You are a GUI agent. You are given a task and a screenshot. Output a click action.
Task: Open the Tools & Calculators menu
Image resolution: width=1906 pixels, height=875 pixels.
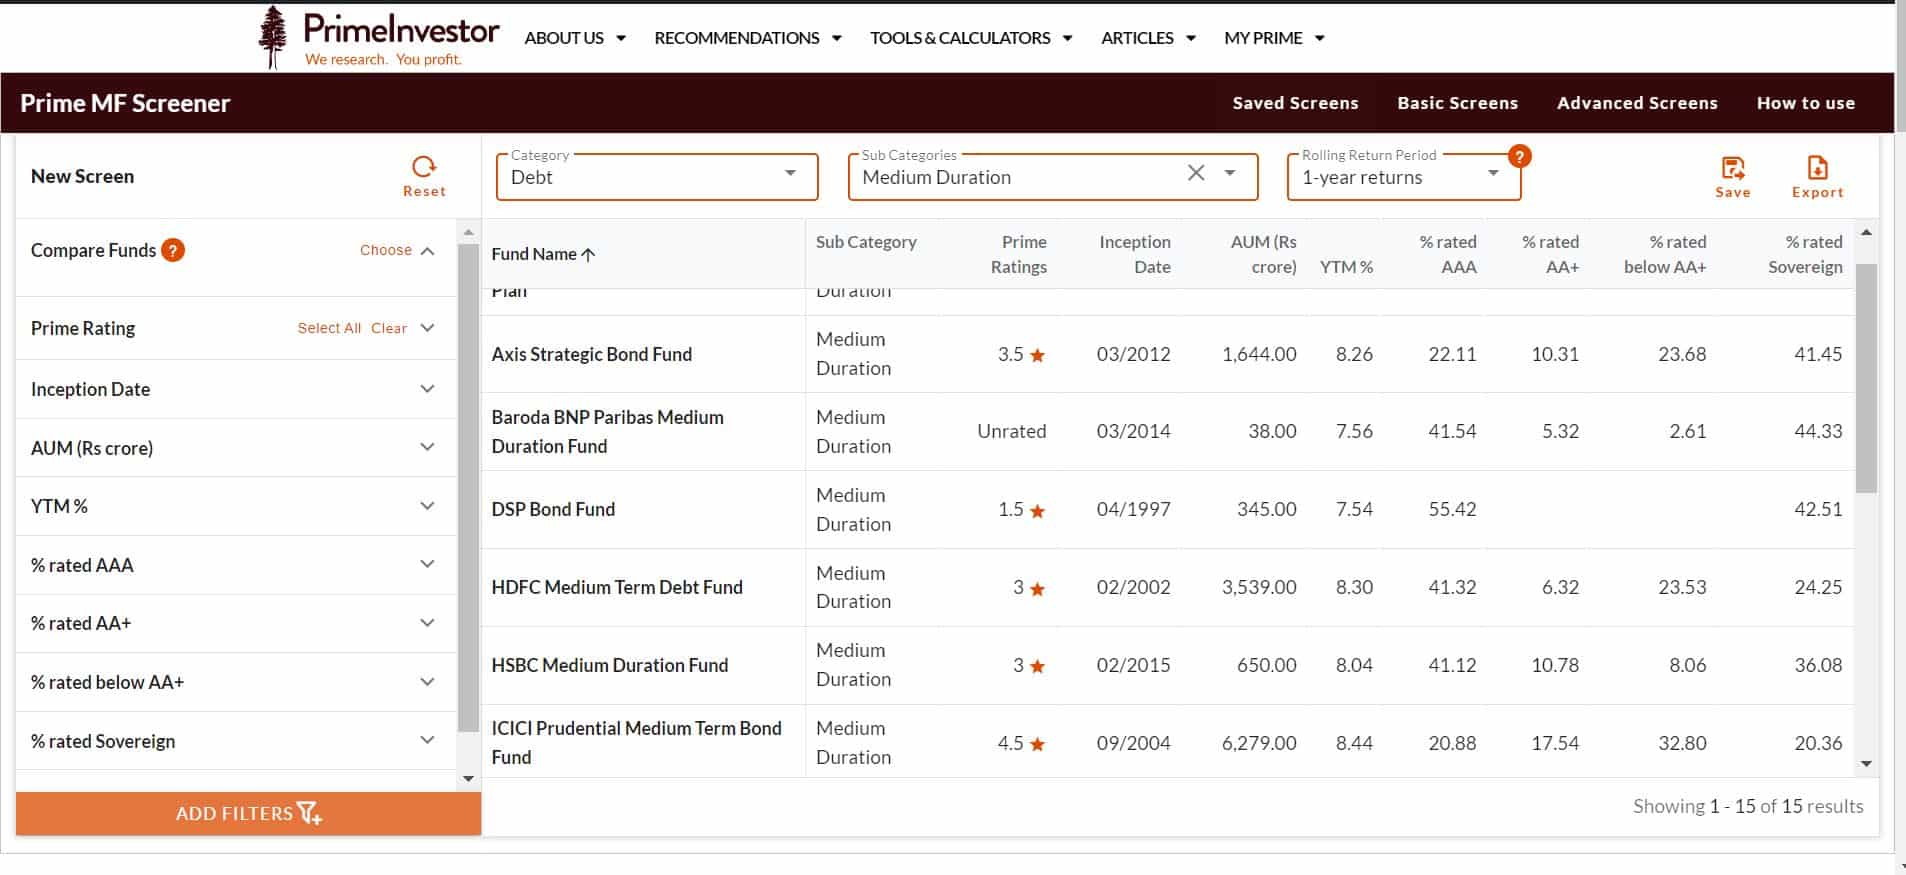[971, 38]
